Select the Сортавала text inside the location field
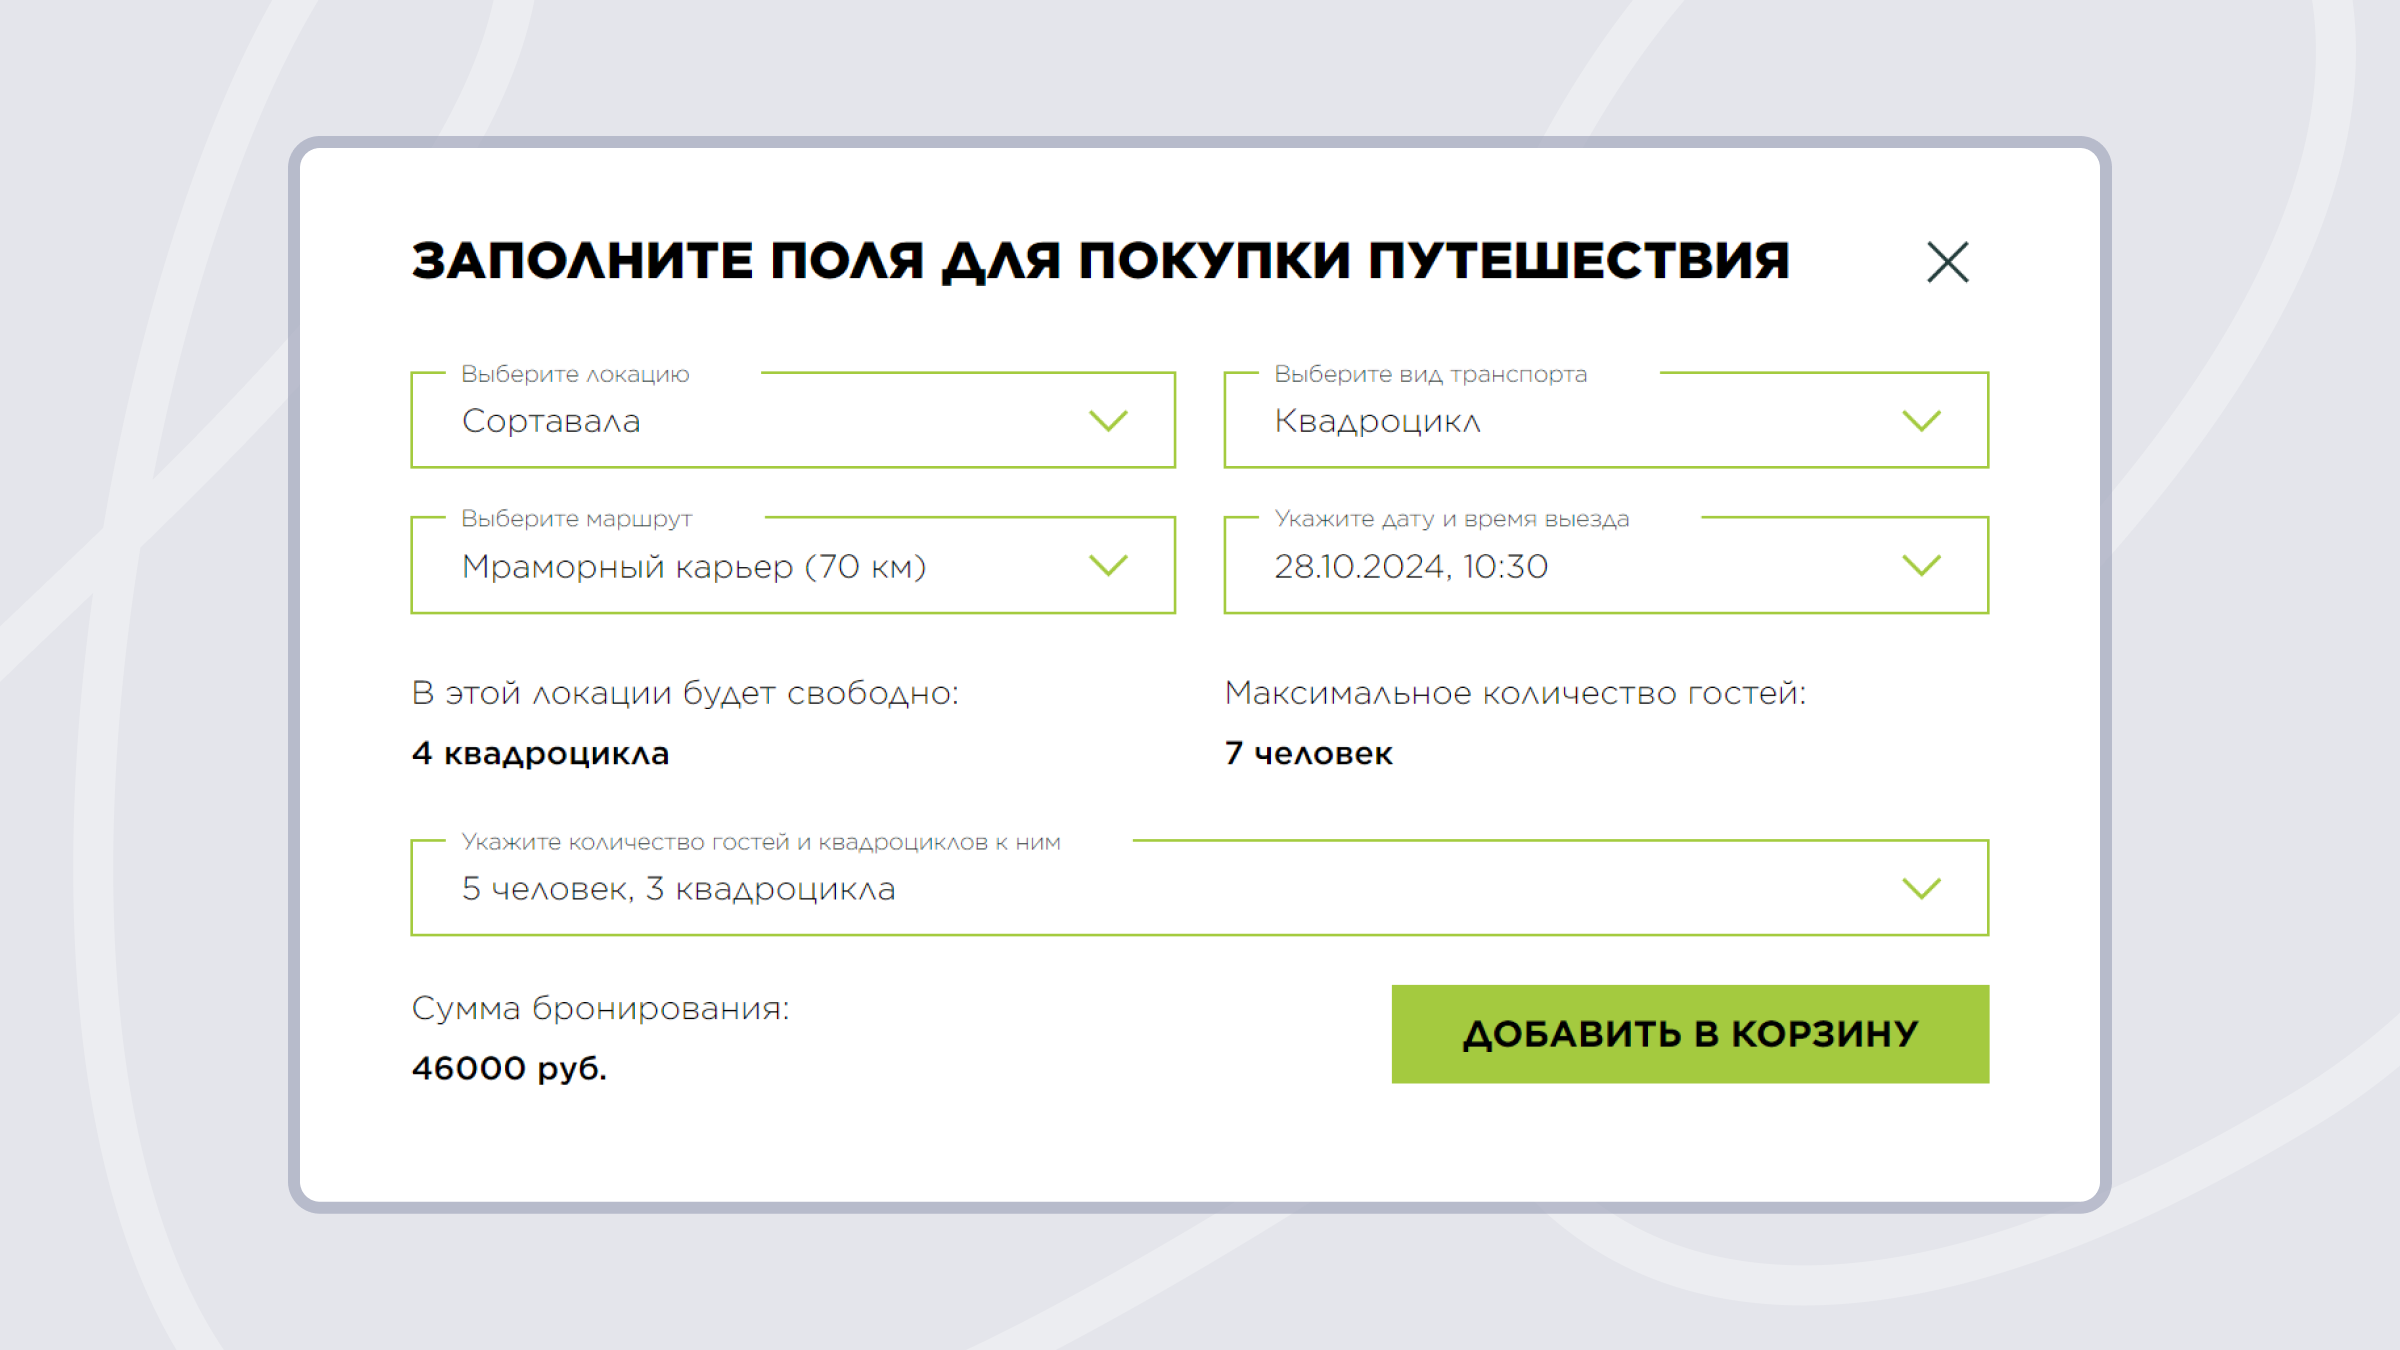Image resolution: width=2400 pixels, height=1350 pixels. click(x=551, y=420)
